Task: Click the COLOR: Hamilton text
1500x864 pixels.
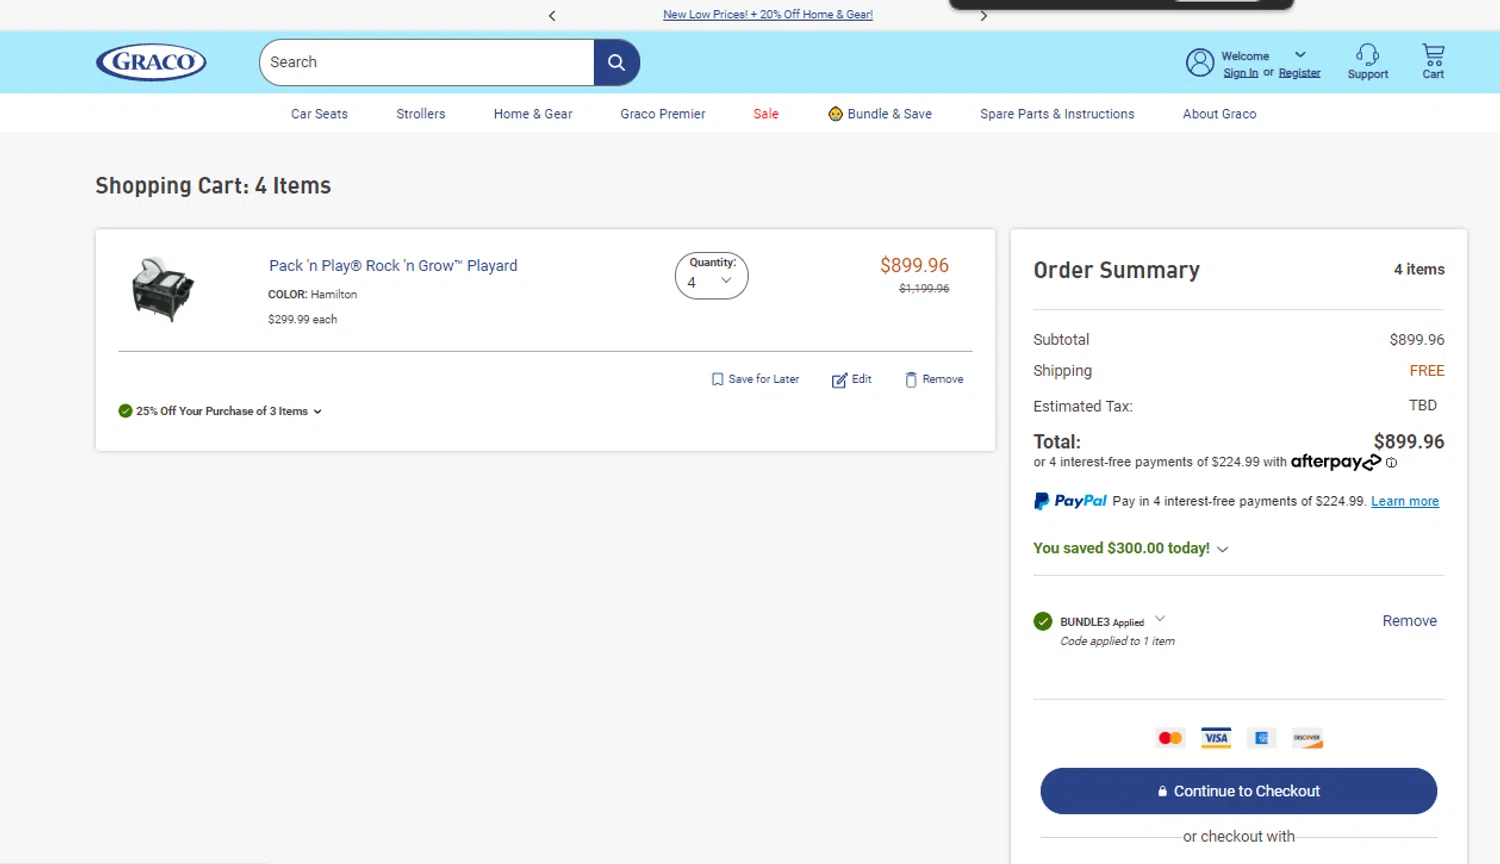Action: coord(312,295)
